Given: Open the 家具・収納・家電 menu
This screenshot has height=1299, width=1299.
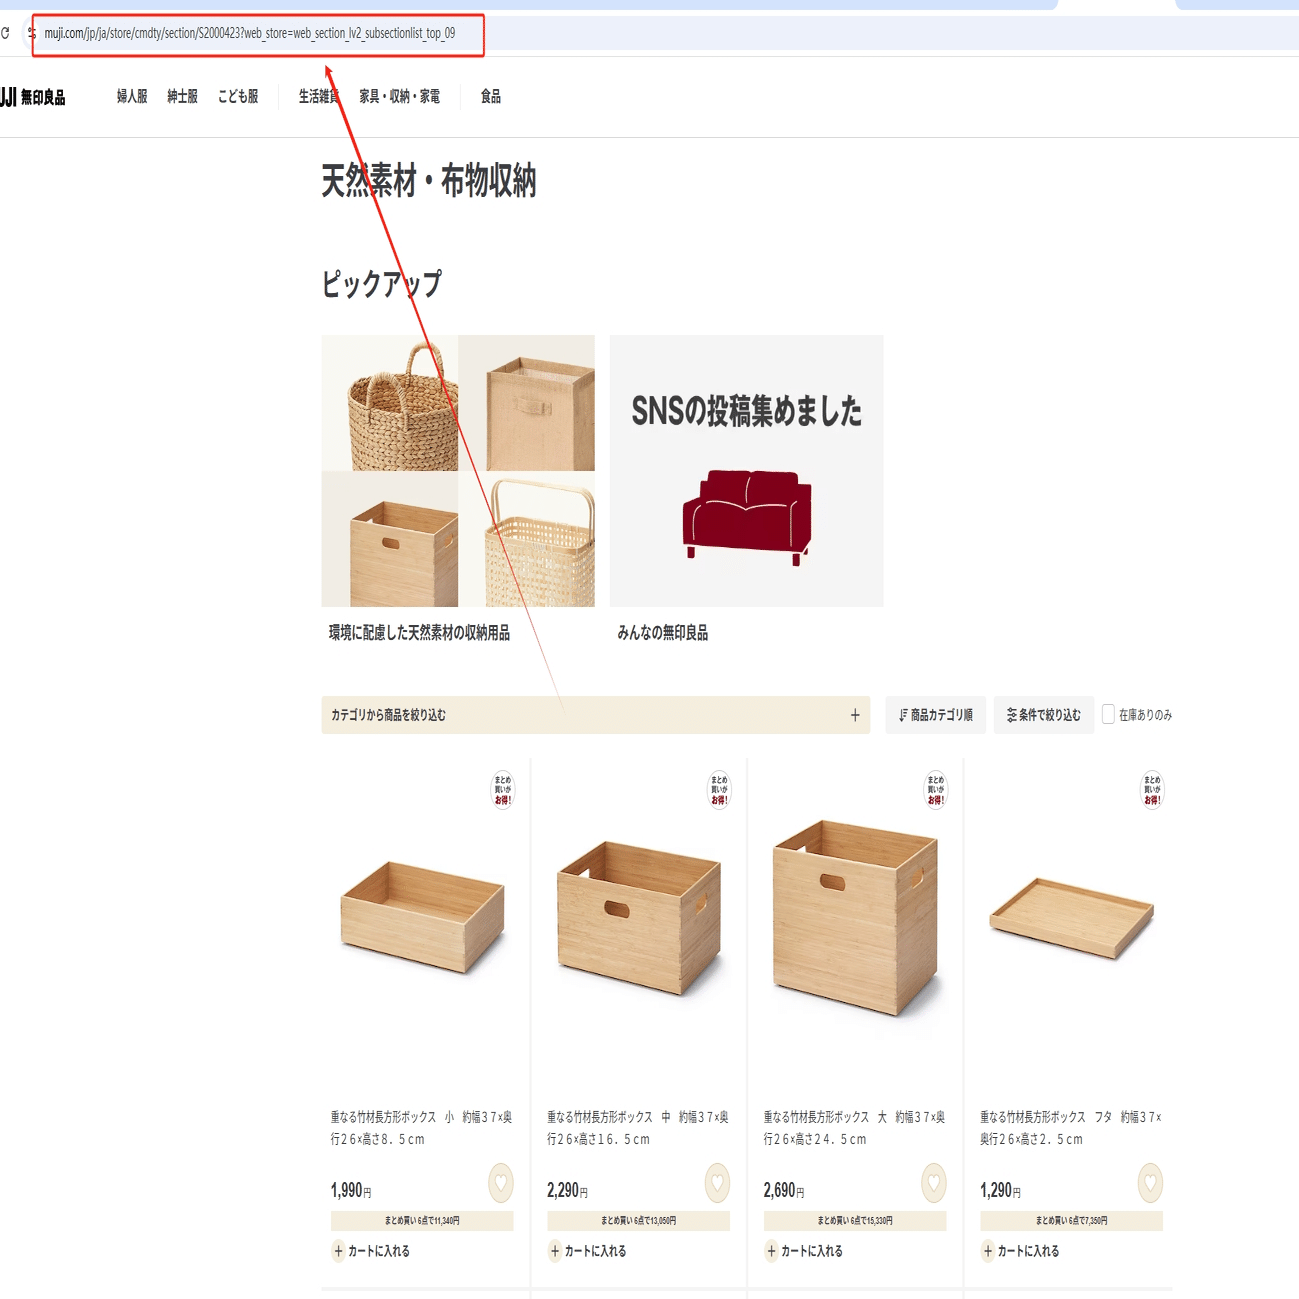Looking at the screenshot, I should point(400,97).
